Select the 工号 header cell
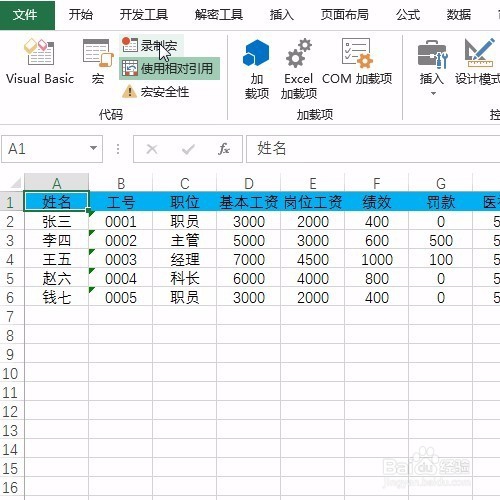This screenshot has width=500, height=500. tap(121, 202)
